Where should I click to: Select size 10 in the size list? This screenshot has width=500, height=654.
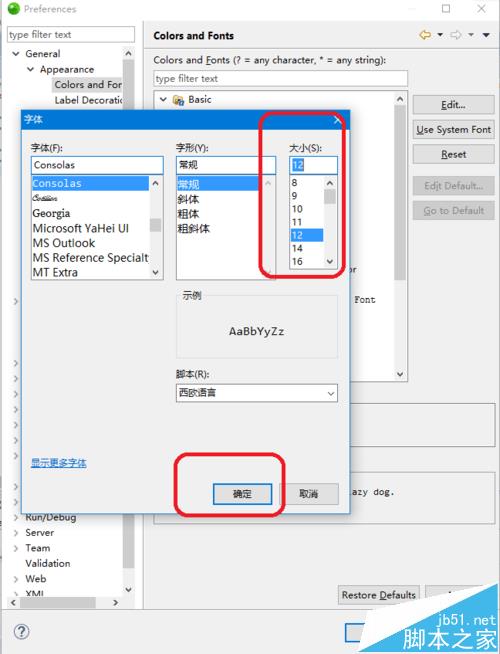coord(307,209)
